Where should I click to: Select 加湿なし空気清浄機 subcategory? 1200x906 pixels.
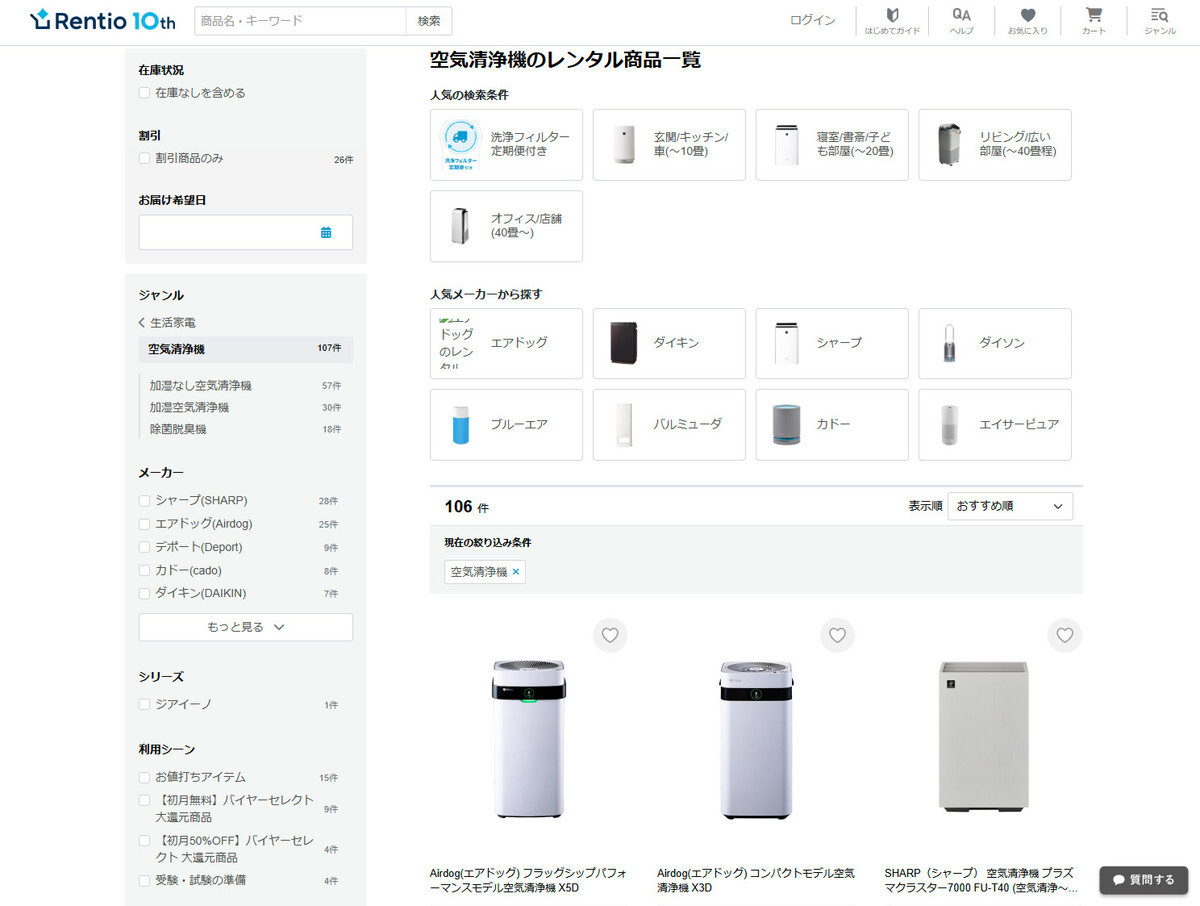pyautogui.click(x=200, y=386)
